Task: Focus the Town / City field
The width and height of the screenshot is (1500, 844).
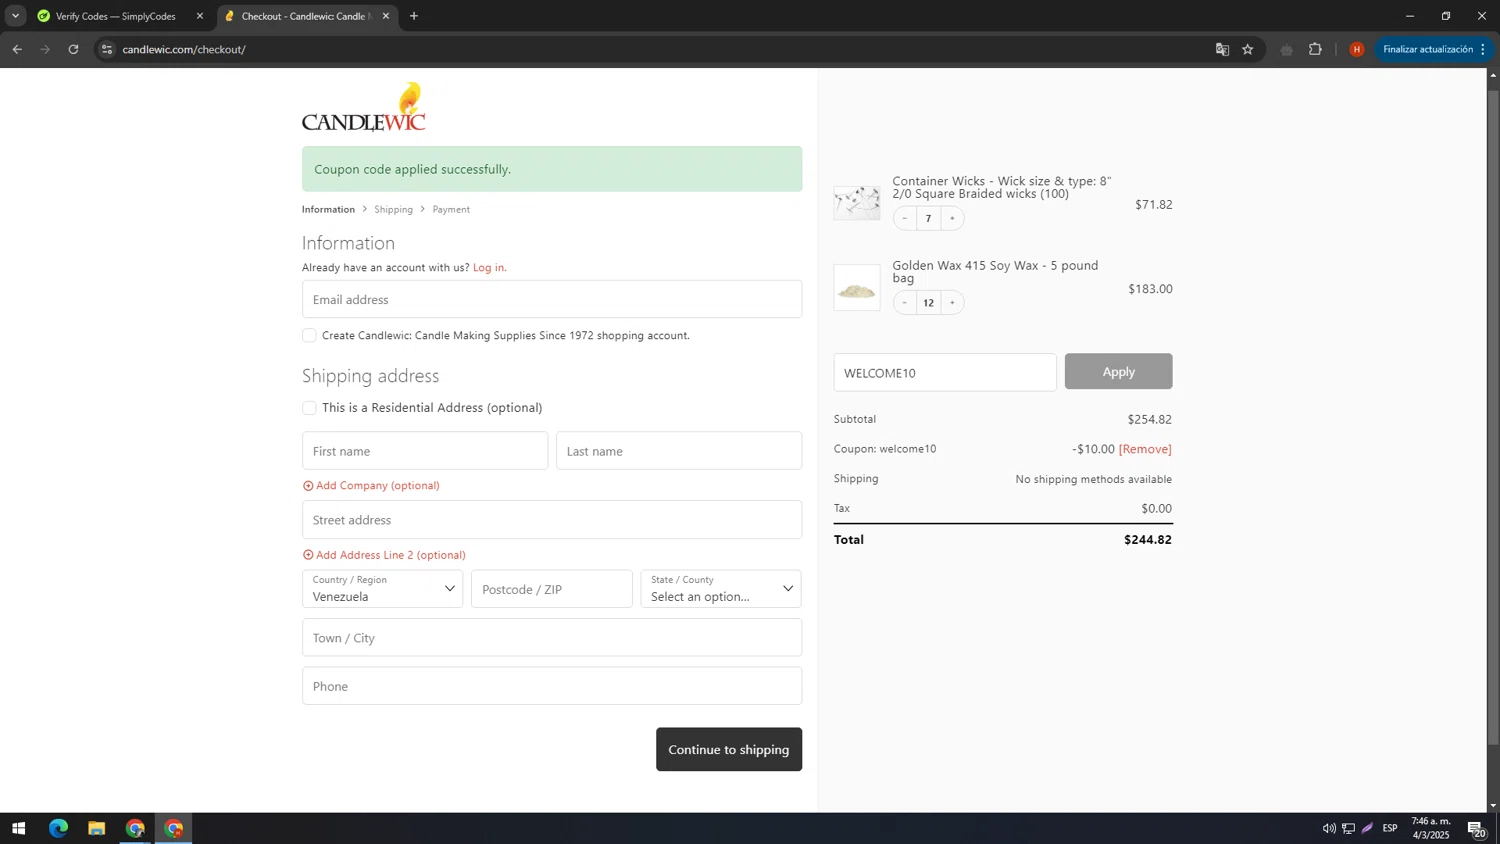Action: coord(552,638)
